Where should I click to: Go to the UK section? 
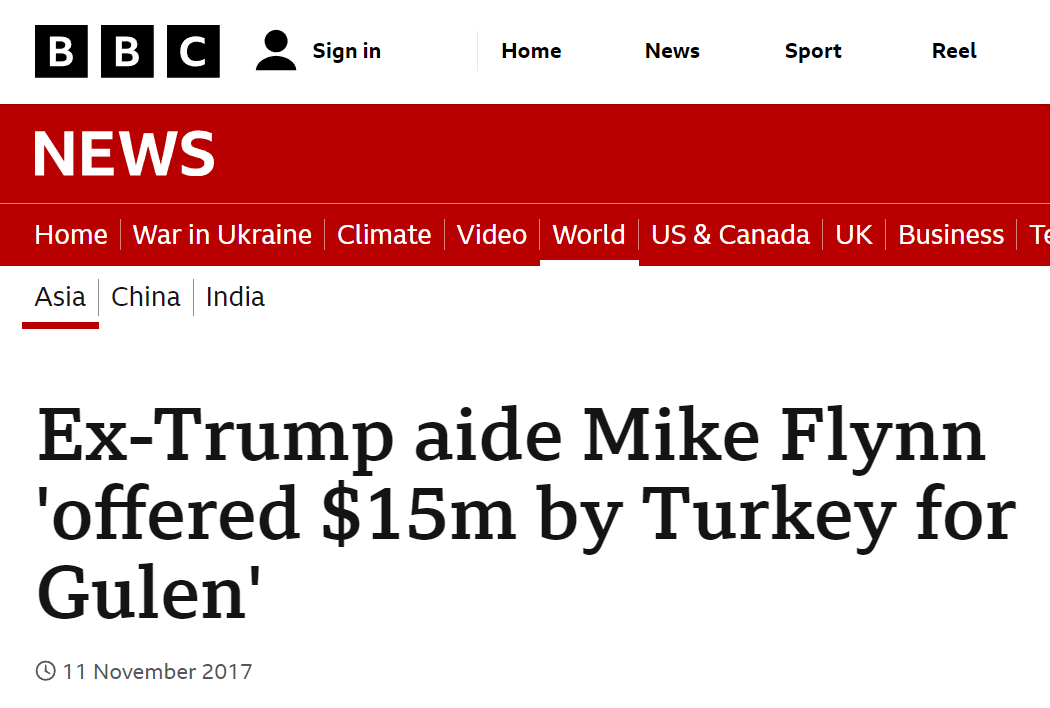coord(854,235)
